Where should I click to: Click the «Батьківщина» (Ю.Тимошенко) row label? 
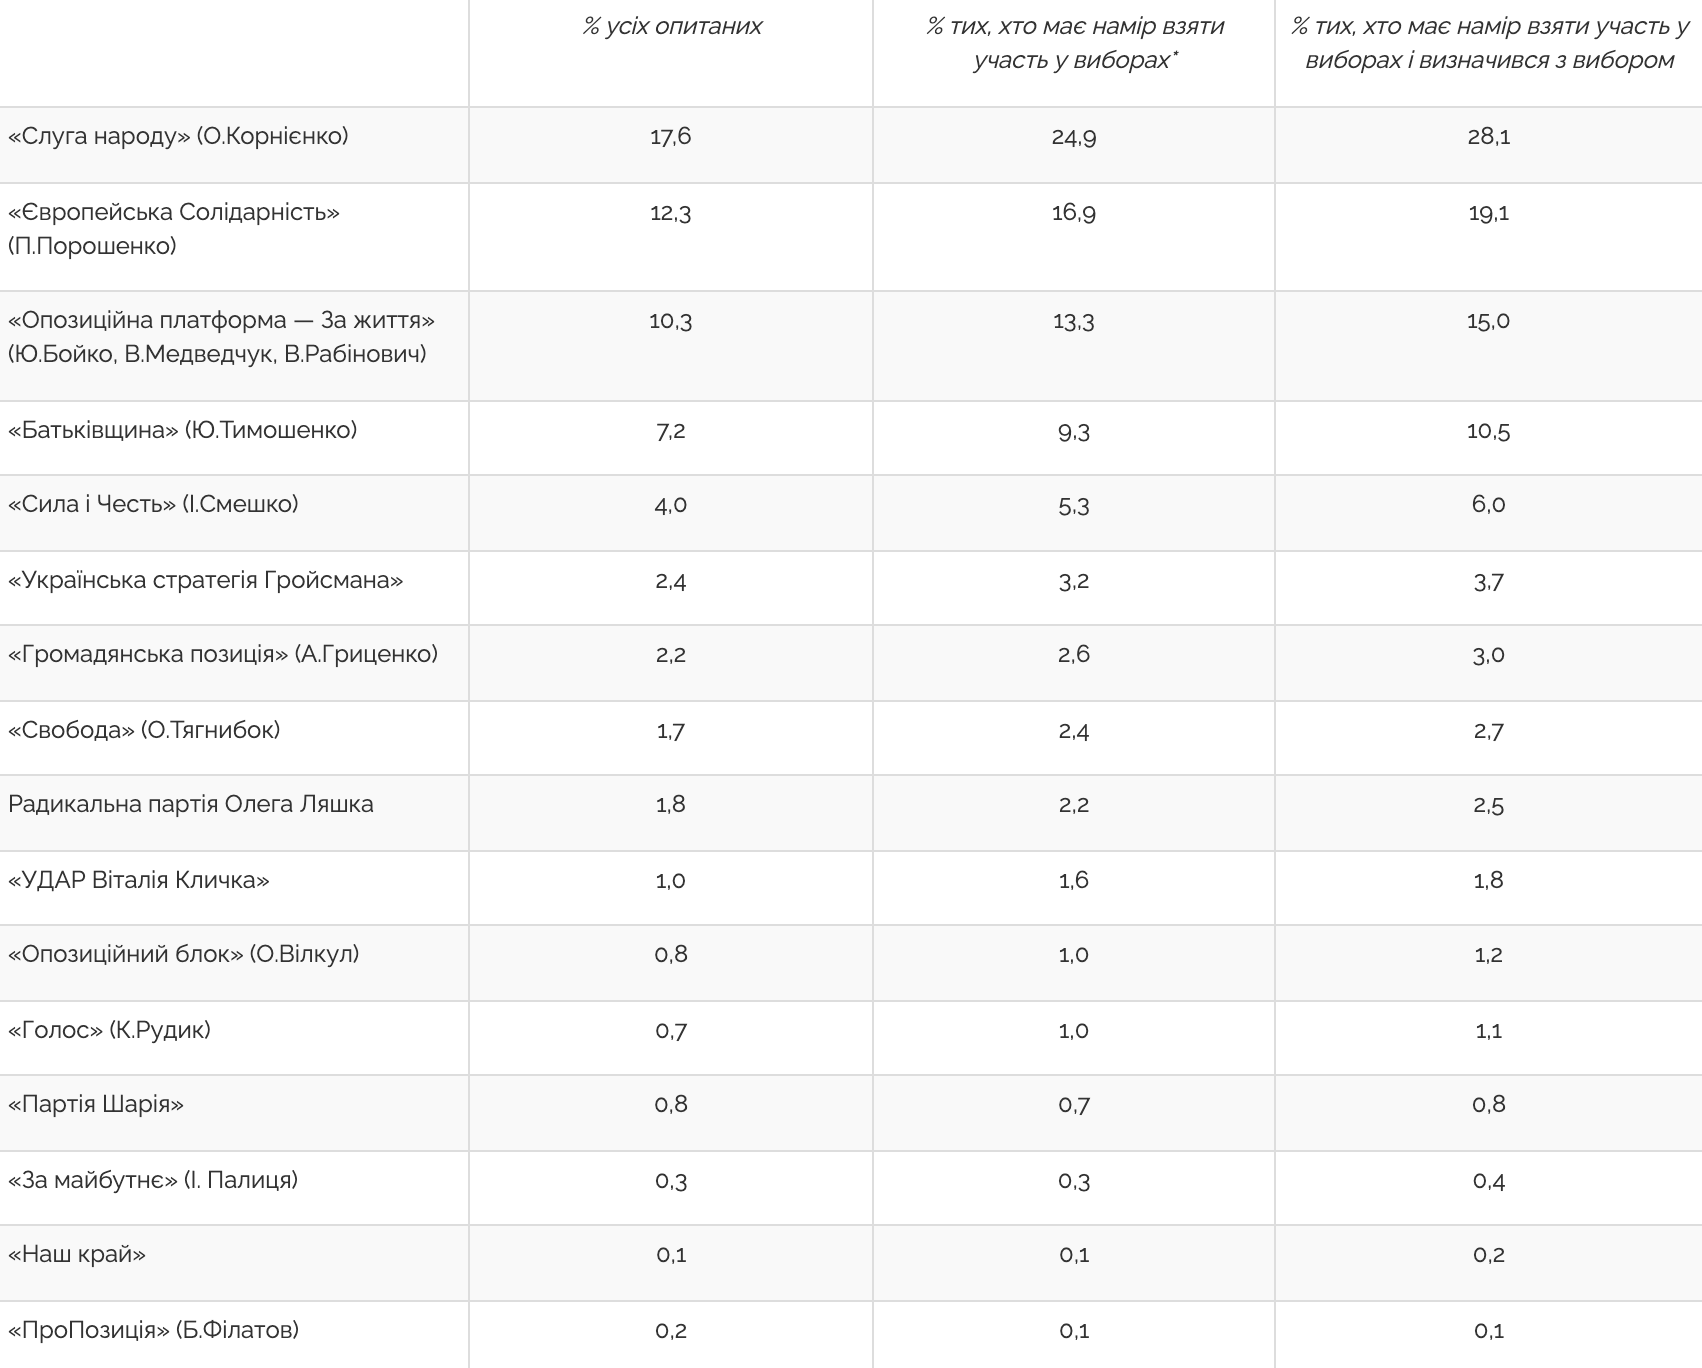182,430
